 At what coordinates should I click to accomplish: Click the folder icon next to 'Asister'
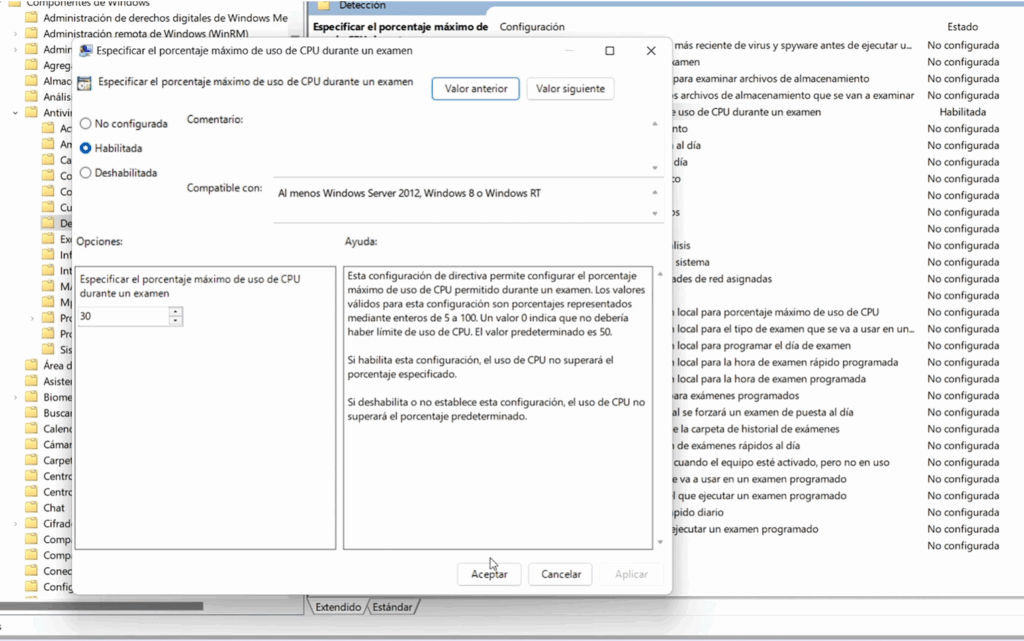(31, 381)
